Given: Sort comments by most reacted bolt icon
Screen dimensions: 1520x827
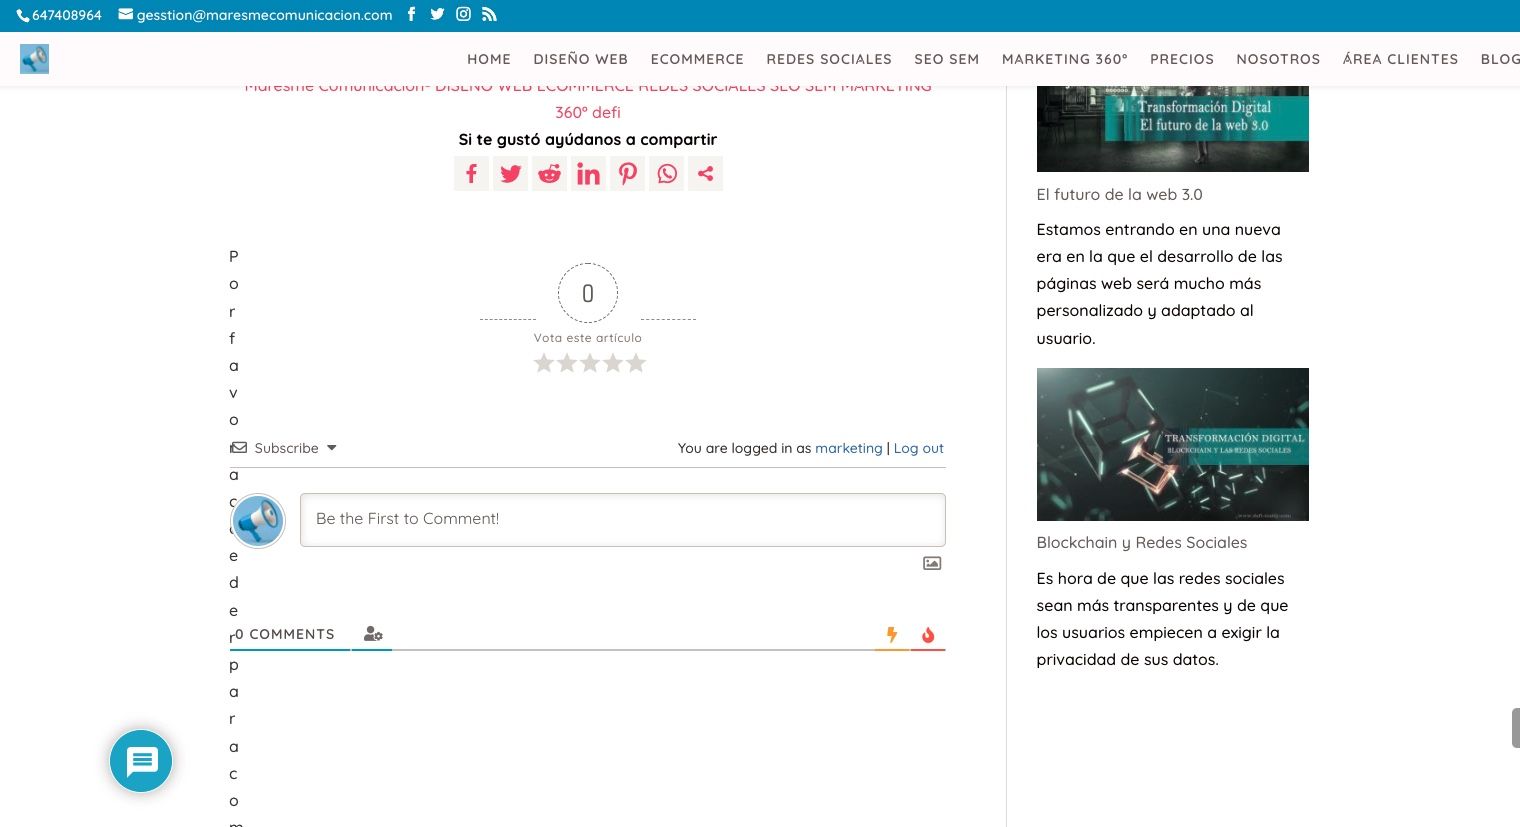Looking at the screenshot, I should click(x=892, y=635).
